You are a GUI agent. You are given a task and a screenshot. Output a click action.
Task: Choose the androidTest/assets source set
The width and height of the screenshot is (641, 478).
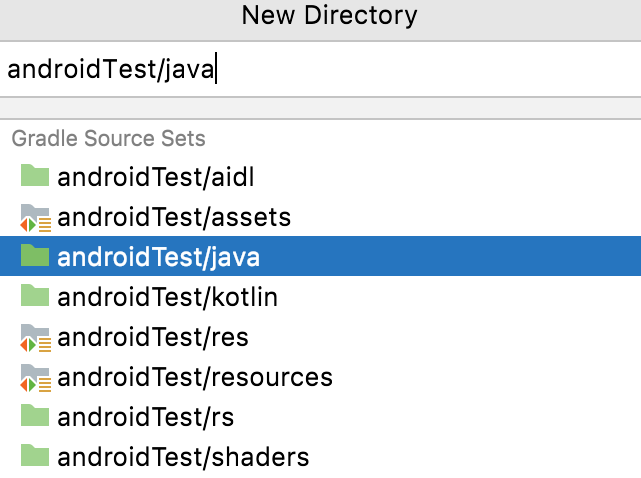(174, 217)
